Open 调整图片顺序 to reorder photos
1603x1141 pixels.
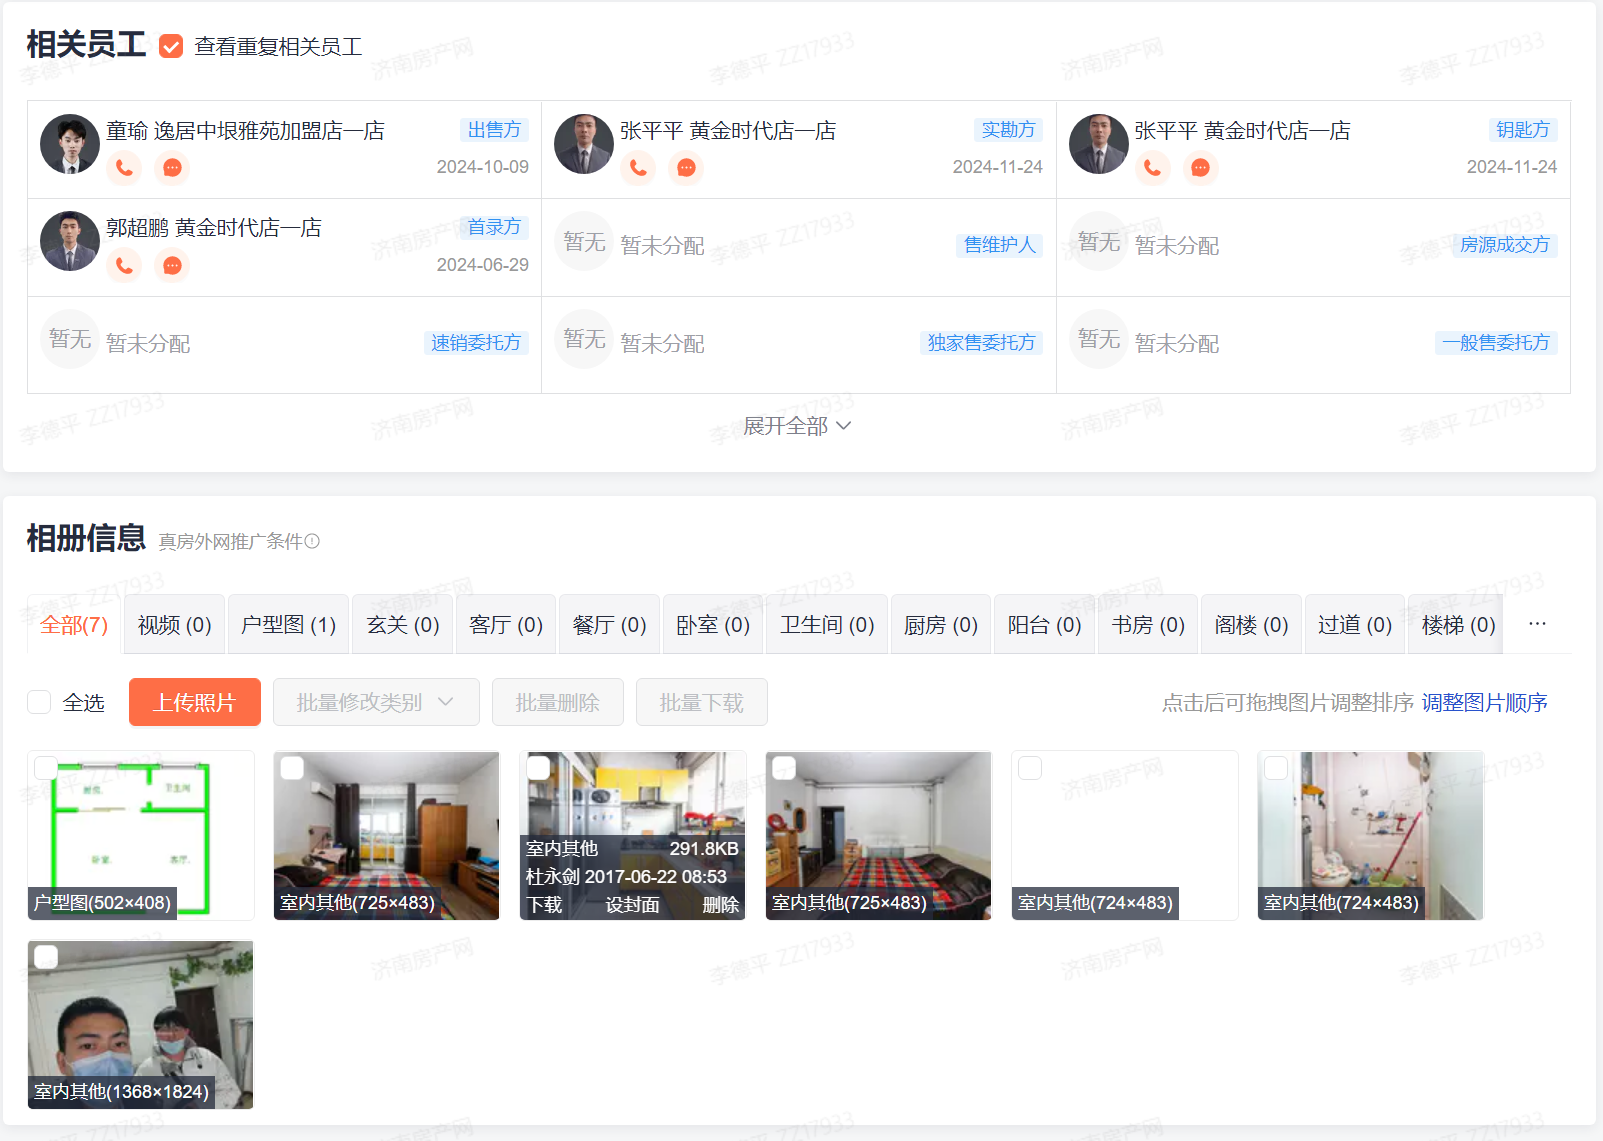1483,703
